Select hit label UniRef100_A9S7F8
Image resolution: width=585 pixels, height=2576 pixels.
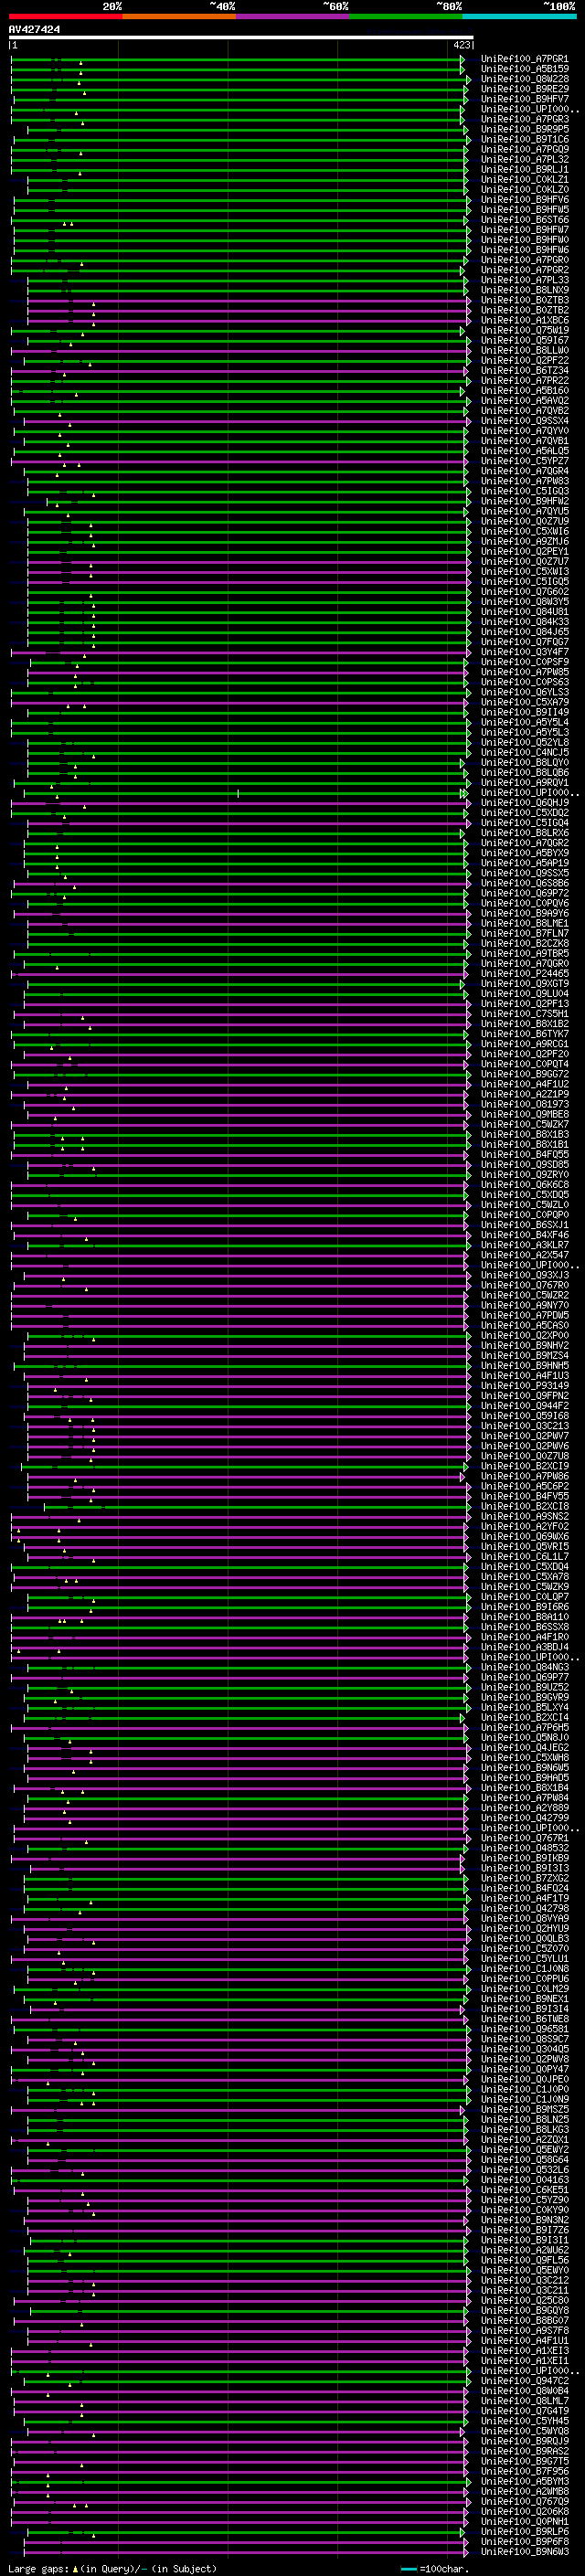coord(525,2330)
